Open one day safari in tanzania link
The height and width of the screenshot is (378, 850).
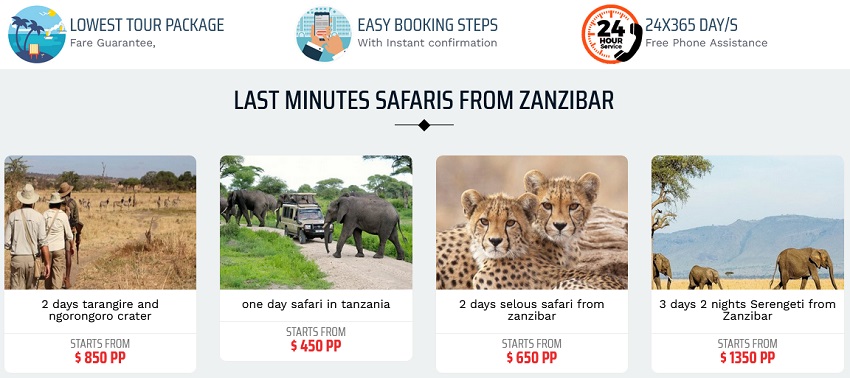coord(316,304)
